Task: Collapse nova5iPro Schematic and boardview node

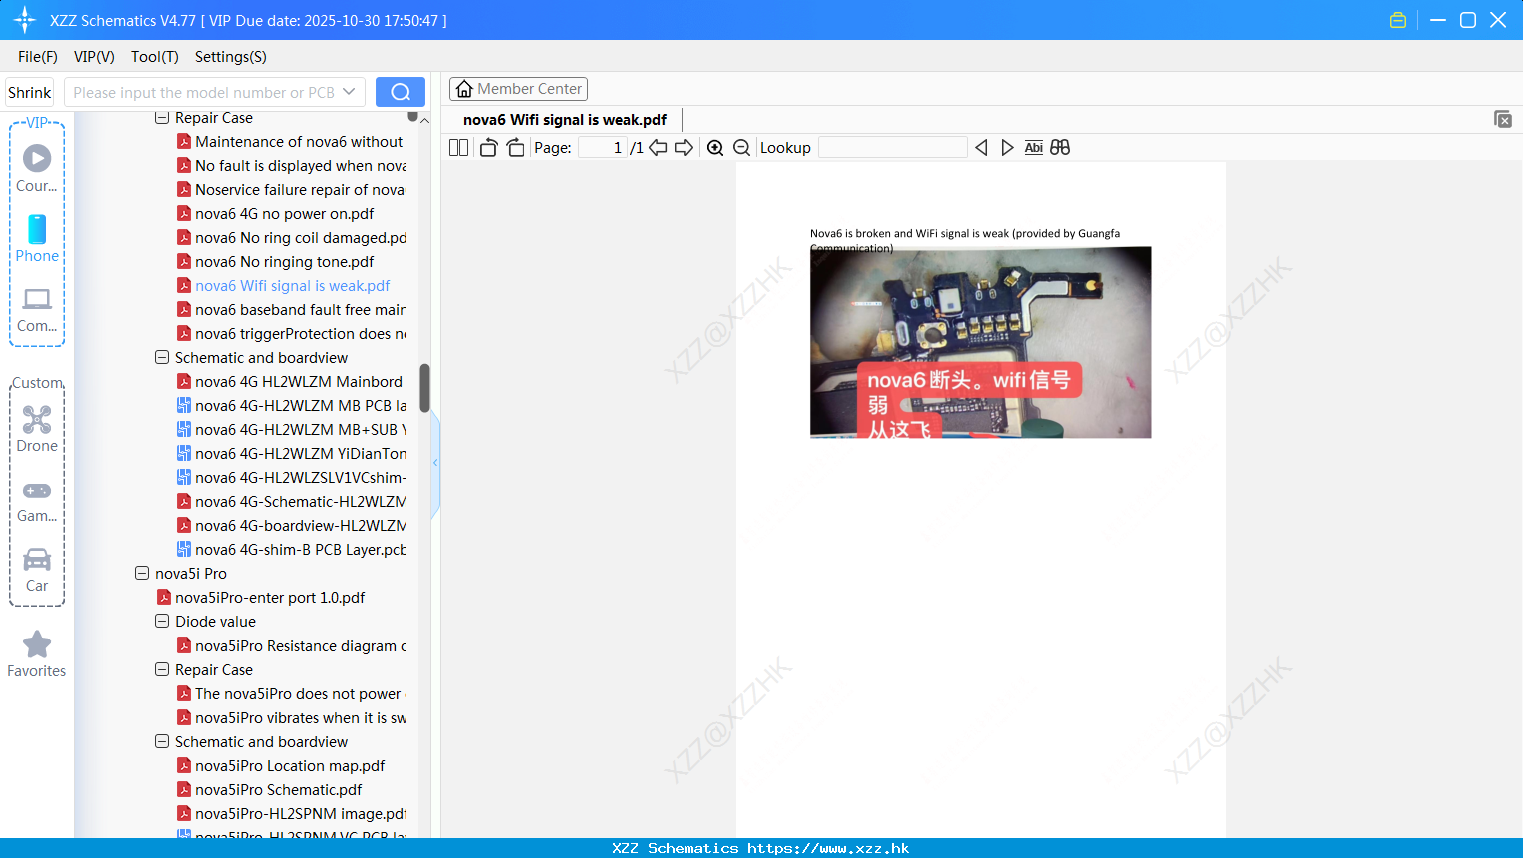Action: (162, 742)
